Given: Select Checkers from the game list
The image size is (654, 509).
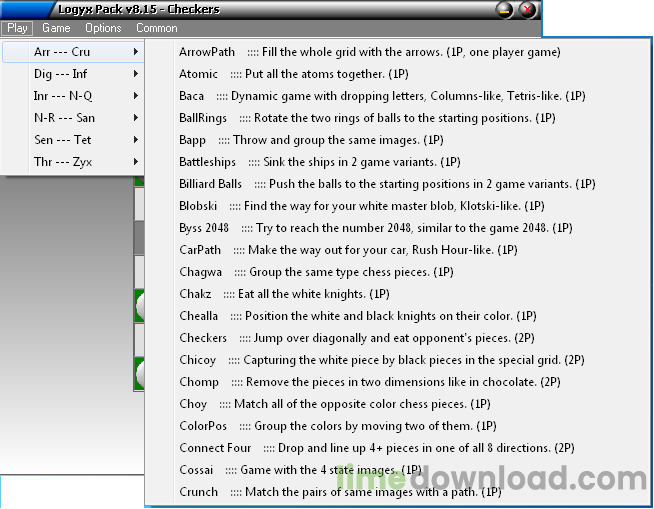Looking at the screenshot, I should pos(398,338).
